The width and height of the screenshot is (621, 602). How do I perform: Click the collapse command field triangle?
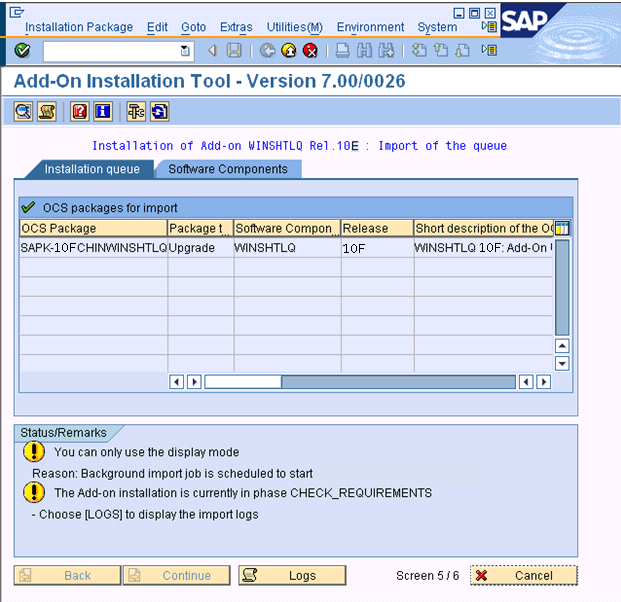click(x=213, y=51)
